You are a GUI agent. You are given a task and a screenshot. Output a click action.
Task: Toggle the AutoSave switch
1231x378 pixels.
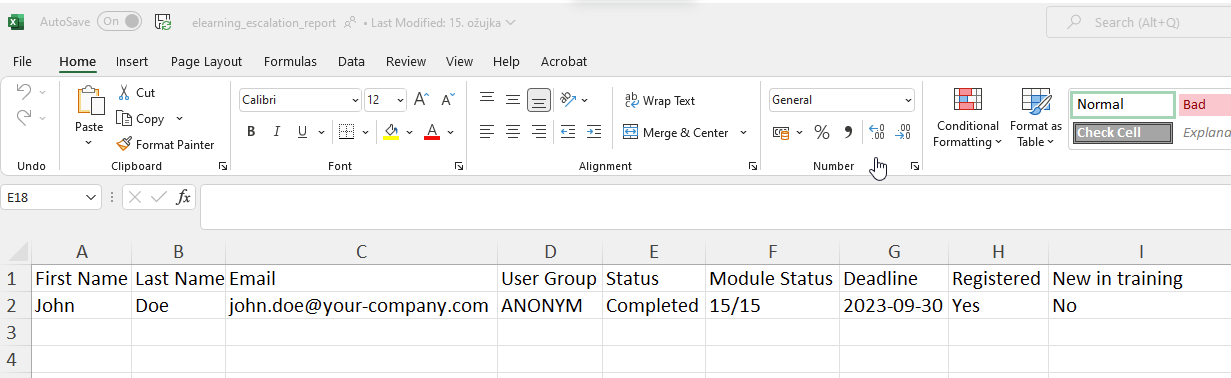(x=119, y=21)
